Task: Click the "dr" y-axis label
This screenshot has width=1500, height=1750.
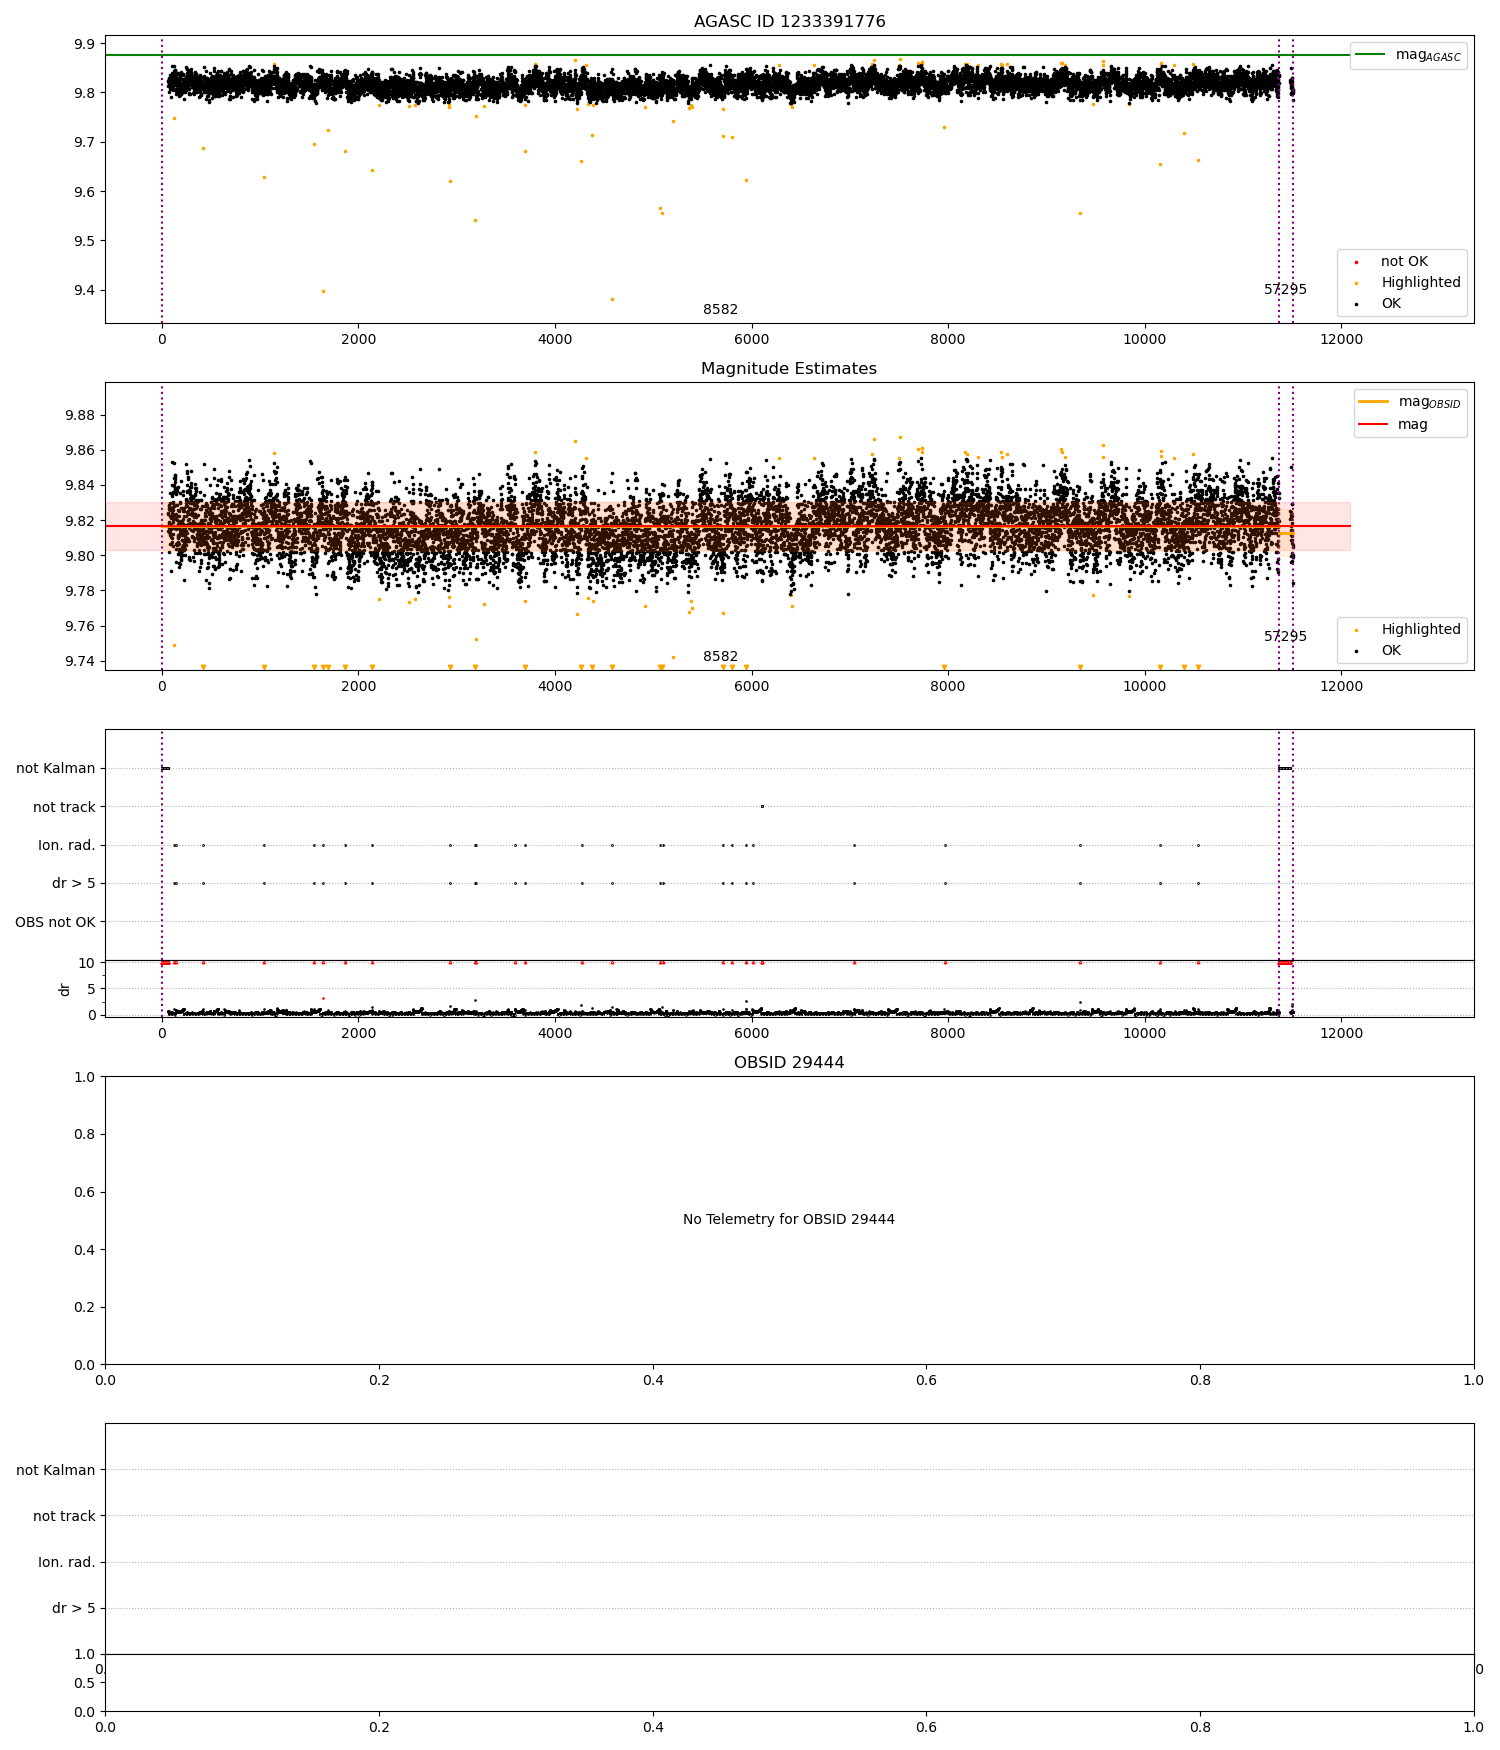Action: 65,989
